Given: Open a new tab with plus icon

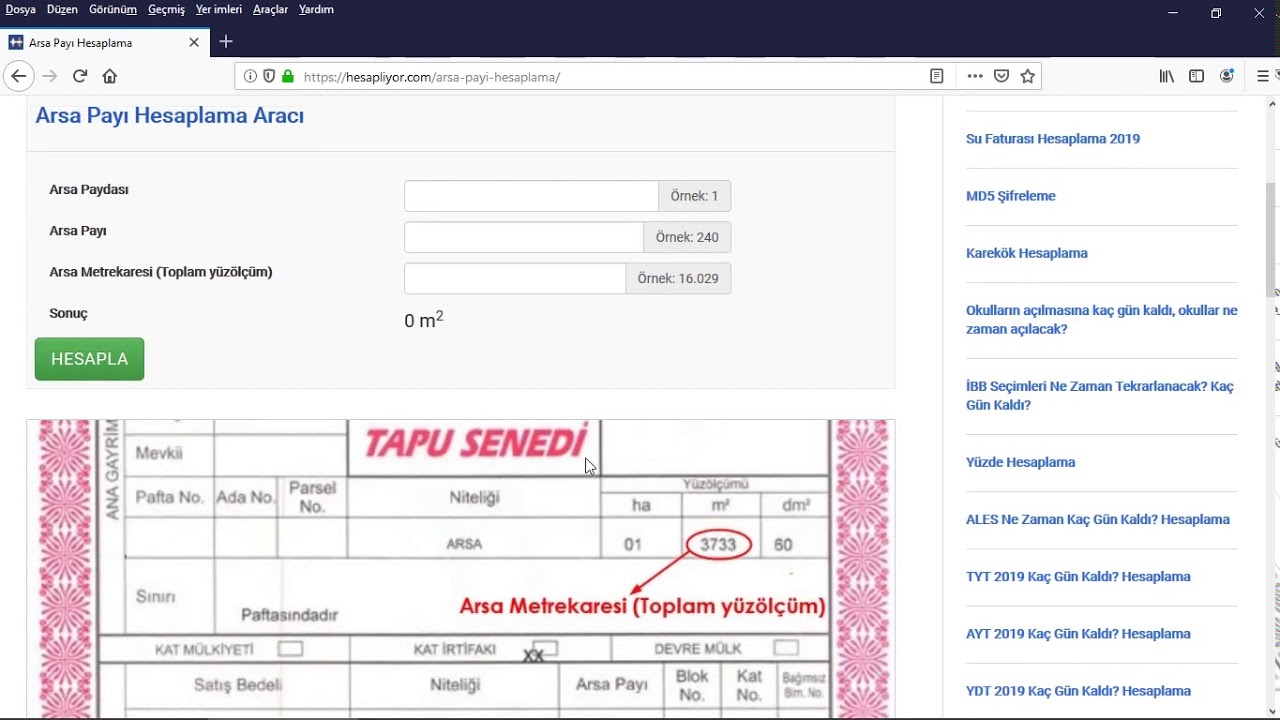Looking at the screenshot, I should (x=226, y=42).
